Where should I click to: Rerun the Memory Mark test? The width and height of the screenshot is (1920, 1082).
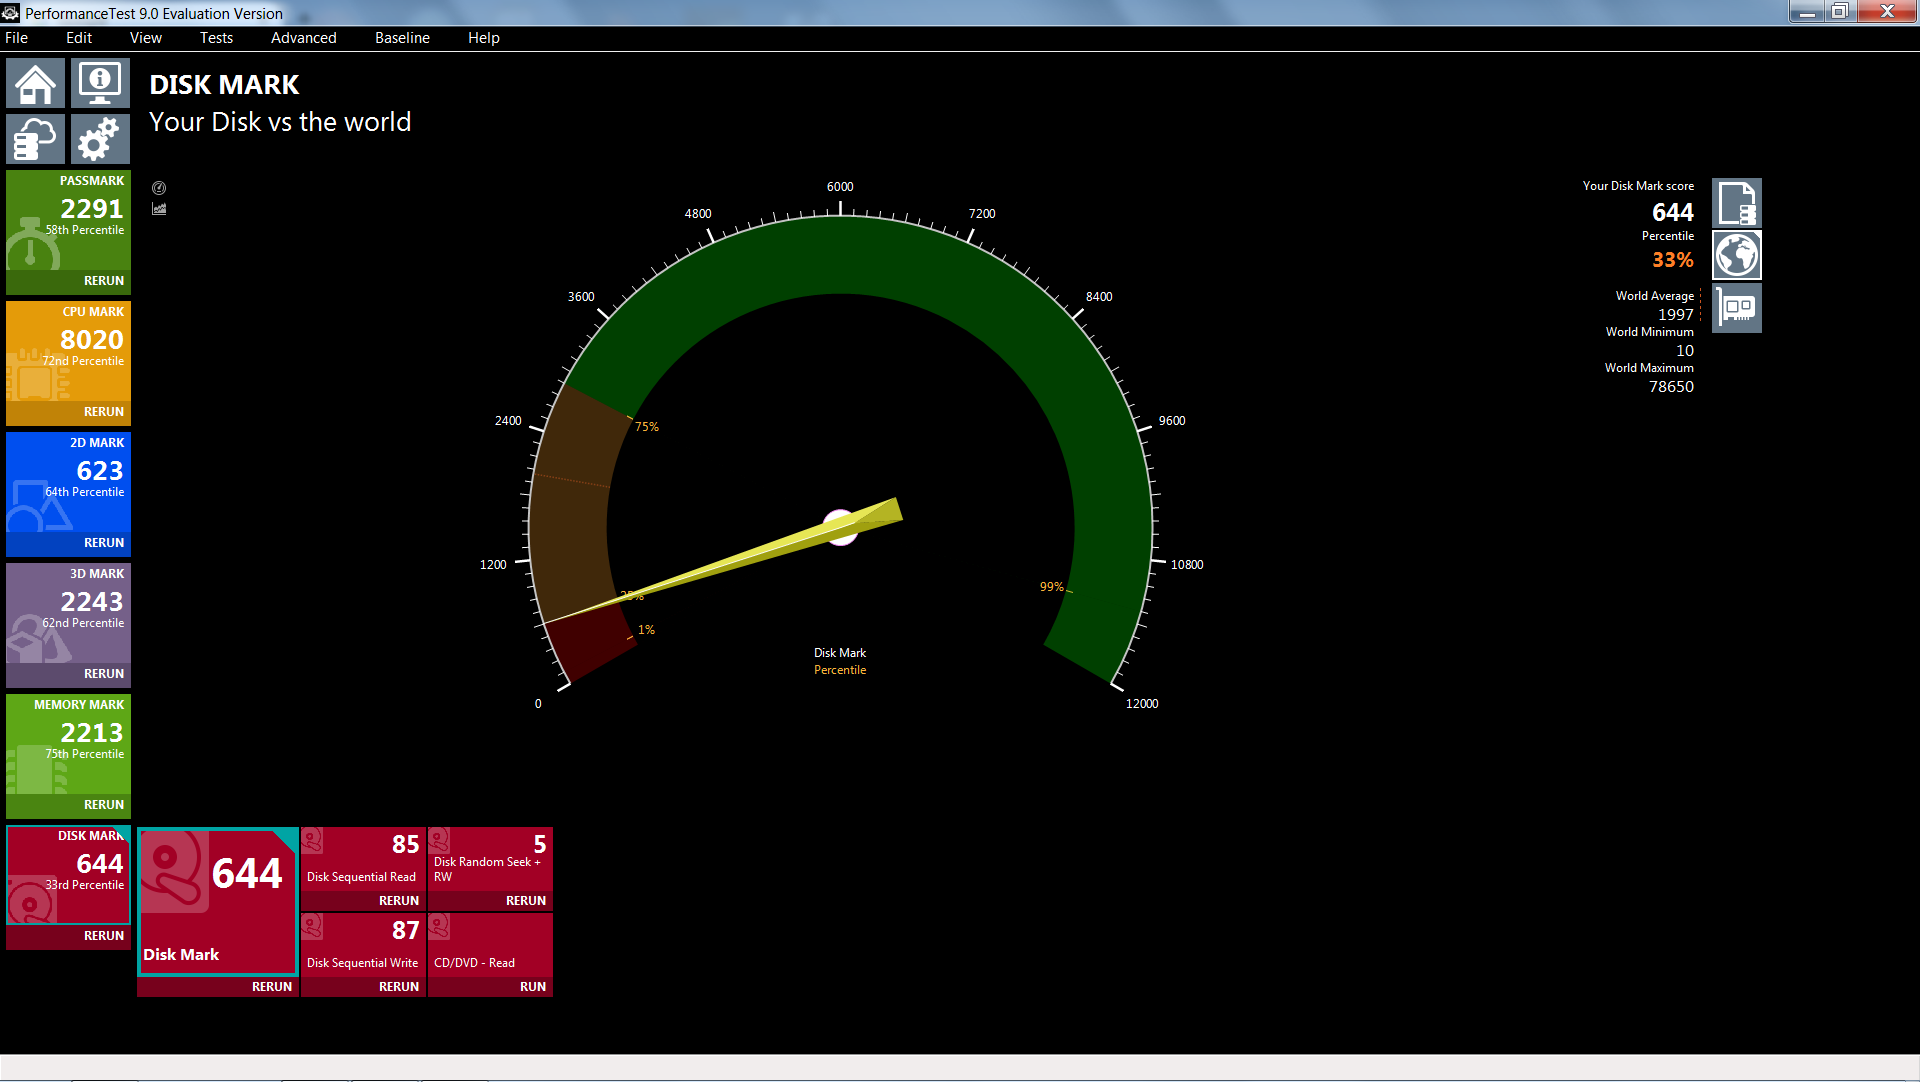tap(104, 805)
